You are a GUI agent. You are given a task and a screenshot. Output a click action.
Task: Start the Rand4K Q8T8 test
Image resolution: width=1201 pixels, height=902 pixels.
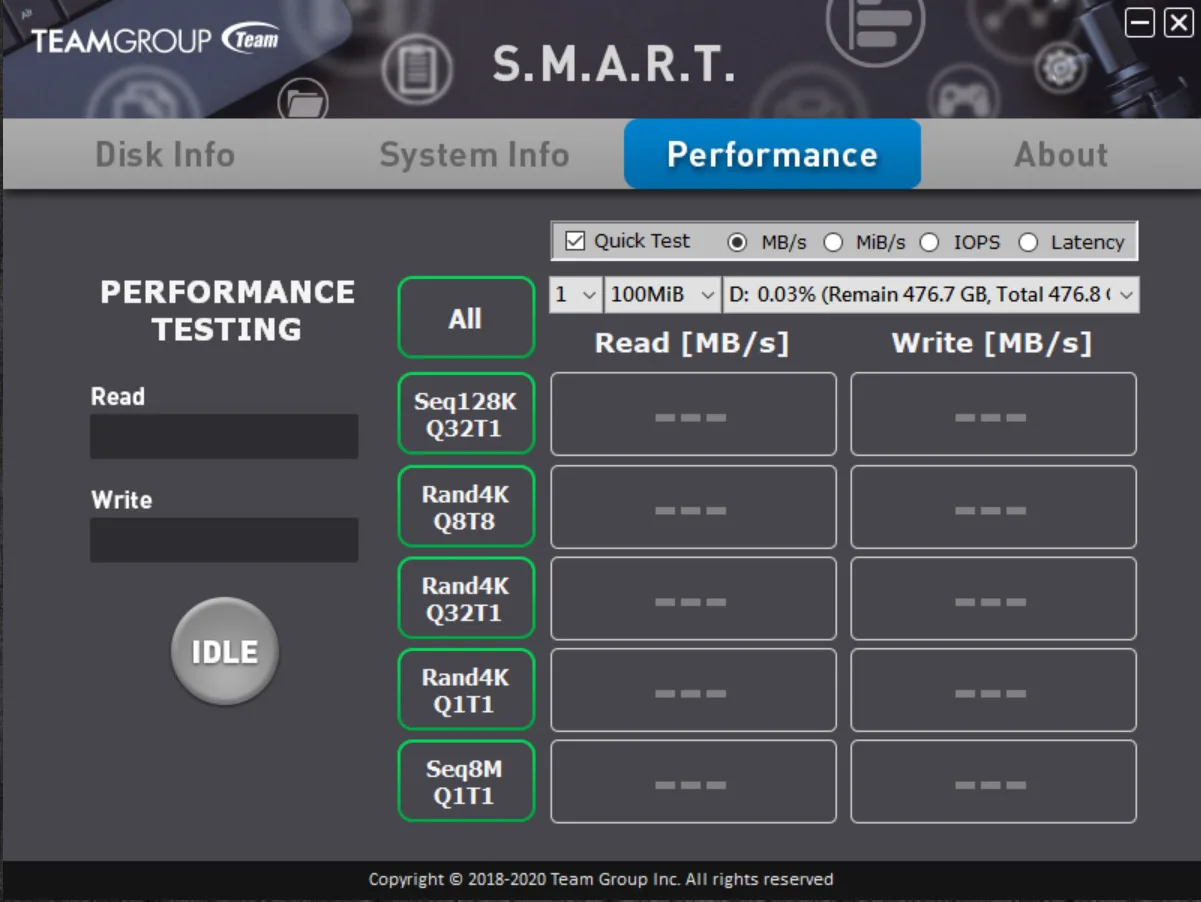click(466, 506)
